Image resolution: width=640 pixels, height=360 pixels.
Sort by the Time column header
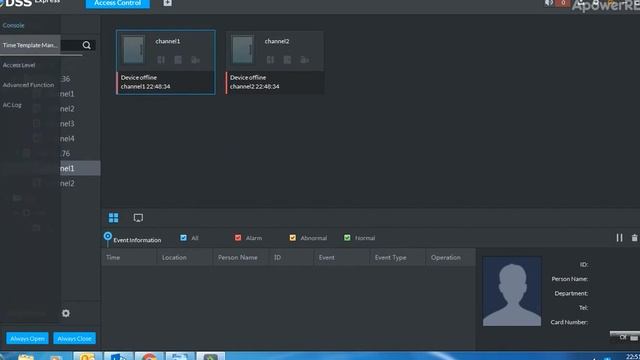[x=129, y=258]
